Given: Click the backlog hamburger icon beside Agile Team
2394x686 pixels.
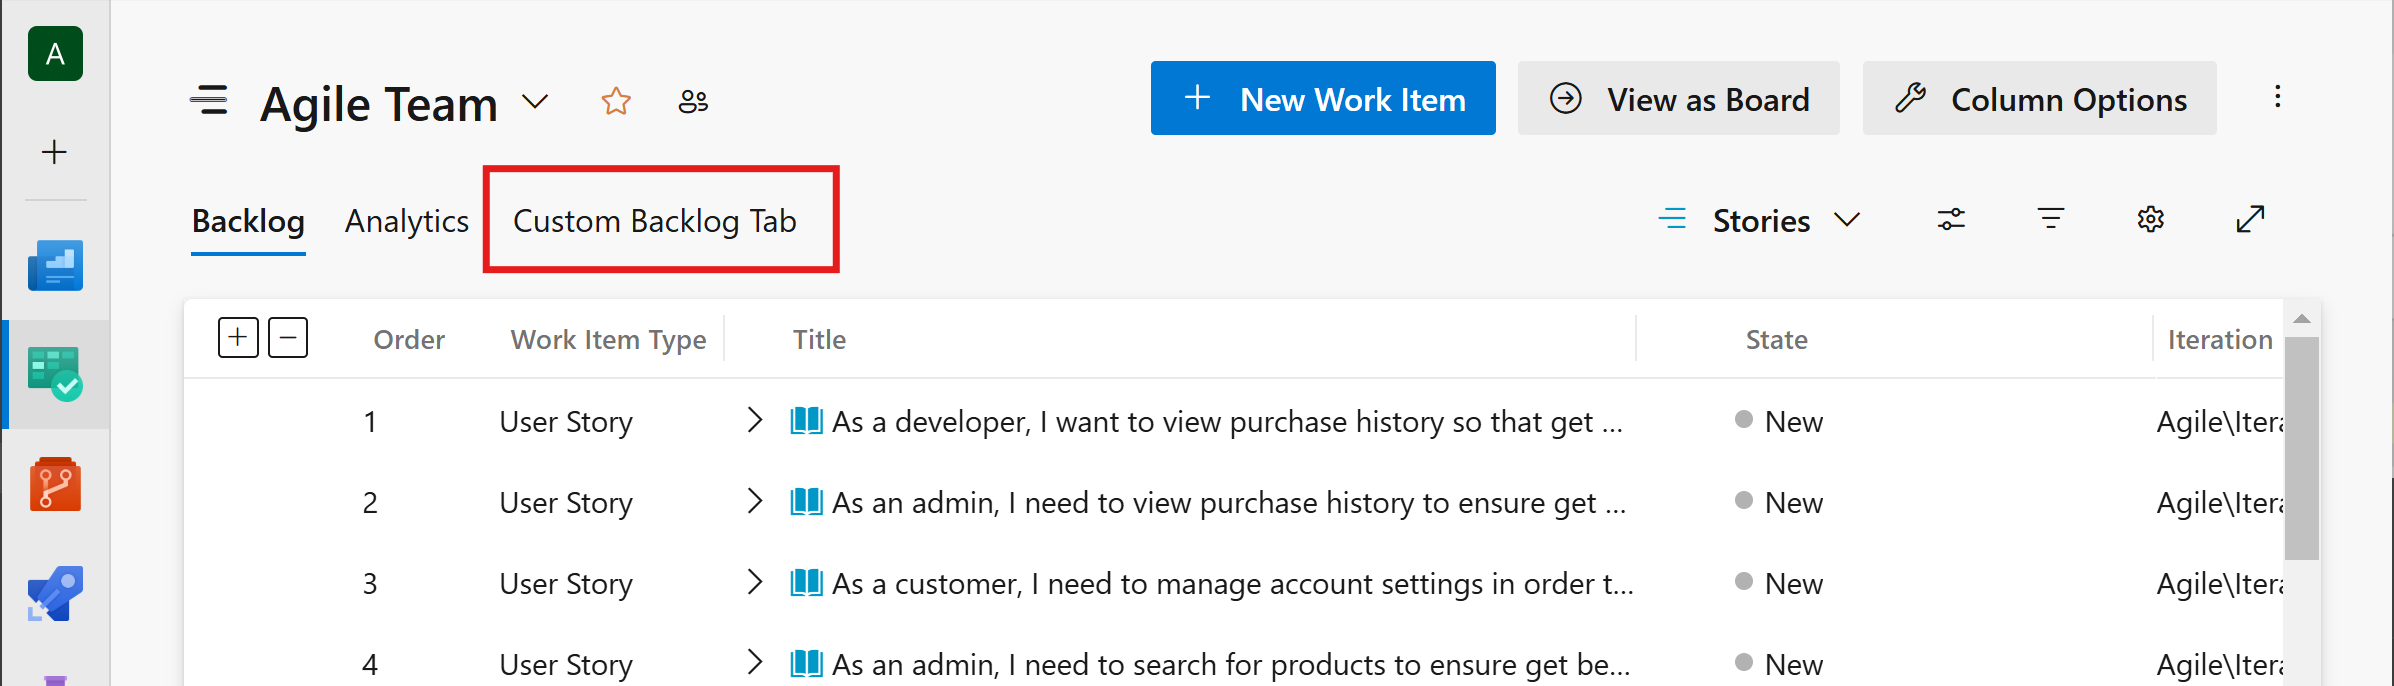Looking at the screenshot, I should (209, 100).
